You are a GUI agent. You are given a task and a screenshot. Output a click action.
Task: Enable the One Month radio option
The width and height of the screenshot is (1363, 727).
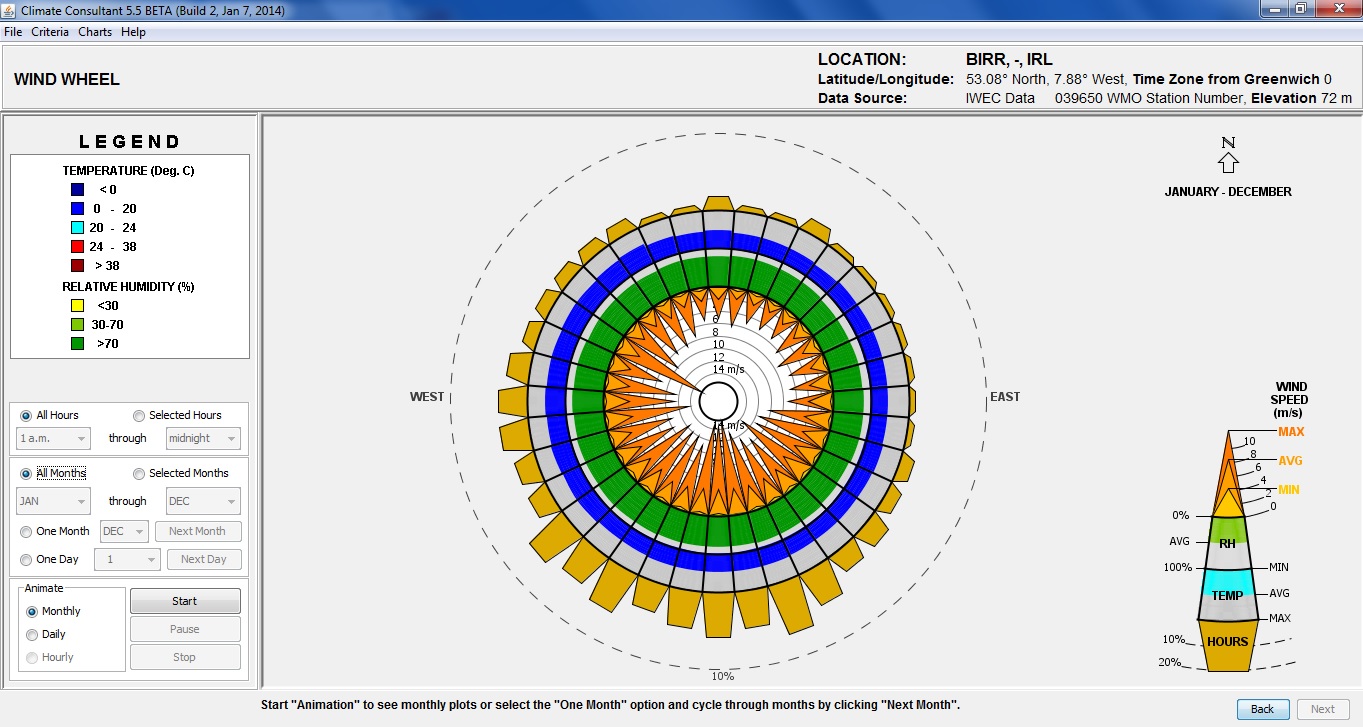pyautogui.click(x=26, y=532)
